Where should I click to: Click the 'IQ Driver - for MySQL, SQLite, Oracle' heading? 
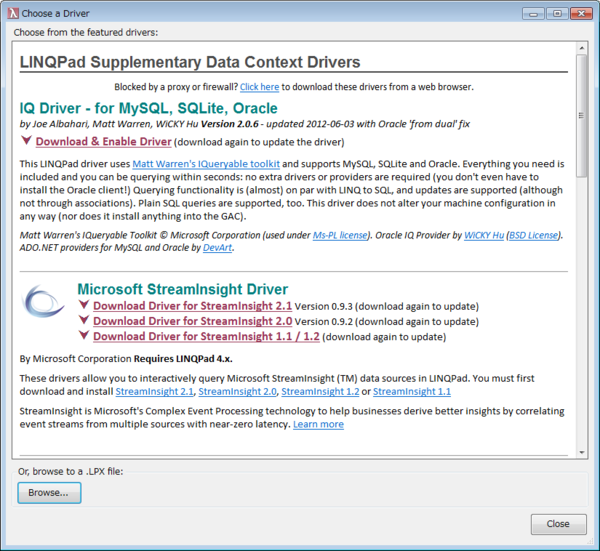148,108
